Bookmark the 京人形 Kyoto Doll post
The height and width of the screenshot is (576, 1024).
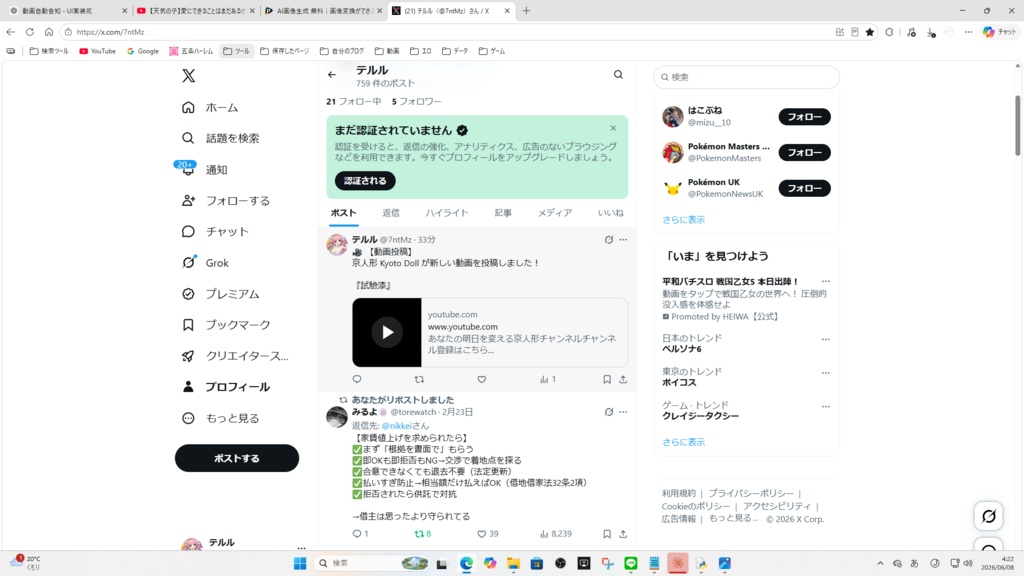[x=607, y=379]
